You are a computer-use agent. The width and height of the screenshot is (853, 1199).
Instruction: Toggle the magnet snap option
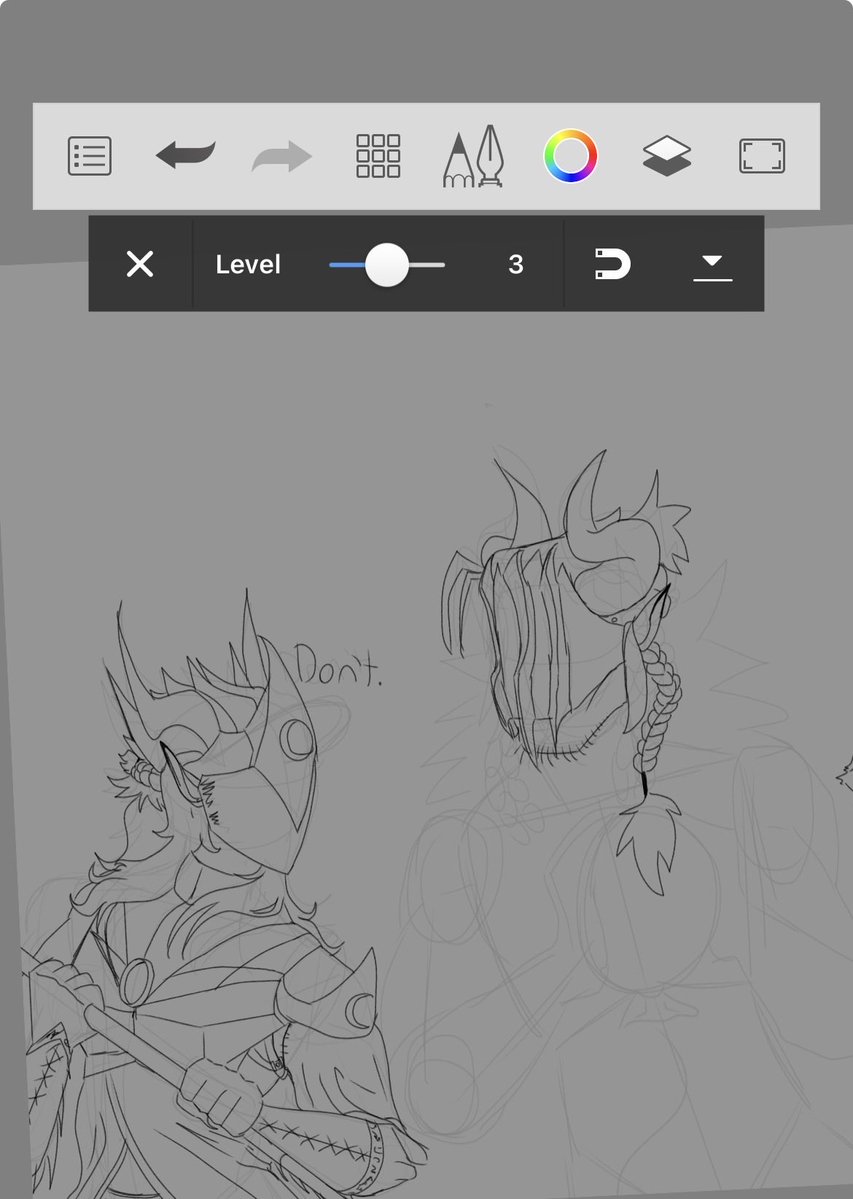613,264
